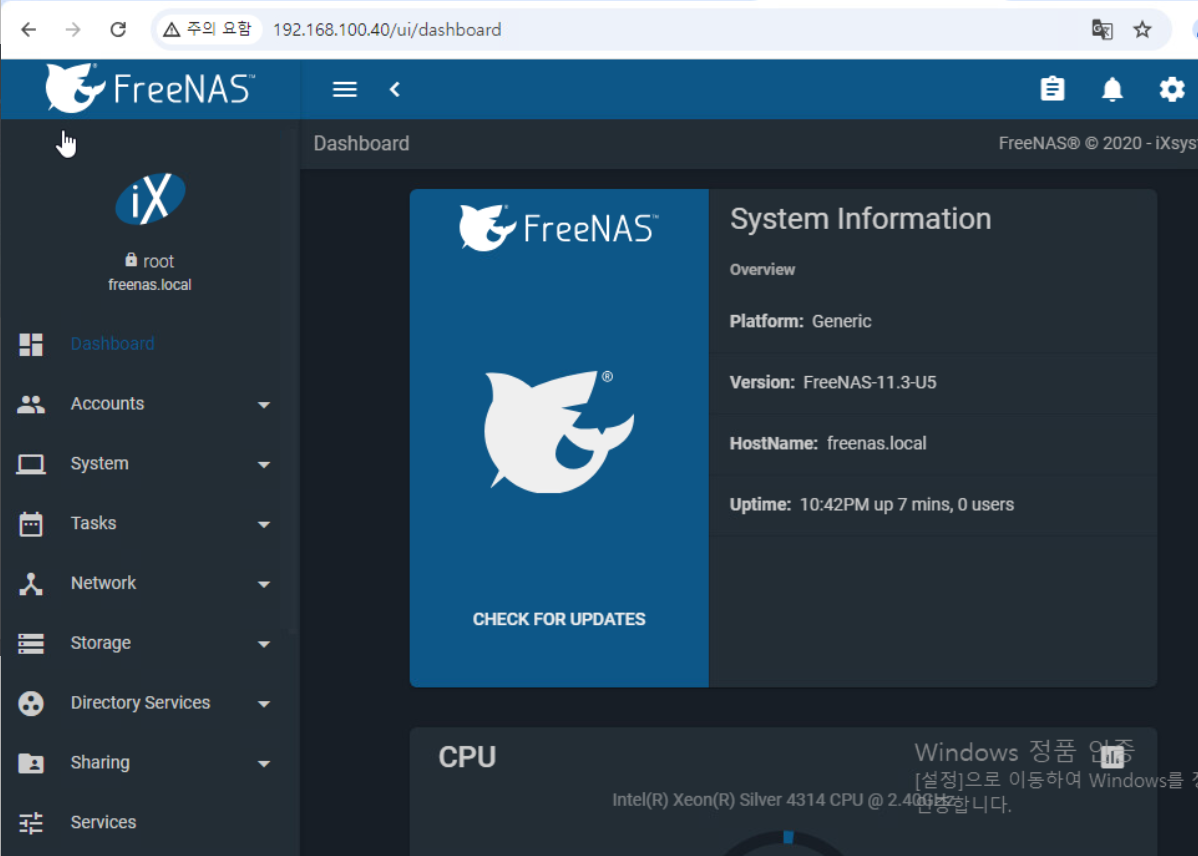This screenshot has height=856, width=1198.
Task: Click the iX user avatar logo
Action: click(x=150, y=199)
